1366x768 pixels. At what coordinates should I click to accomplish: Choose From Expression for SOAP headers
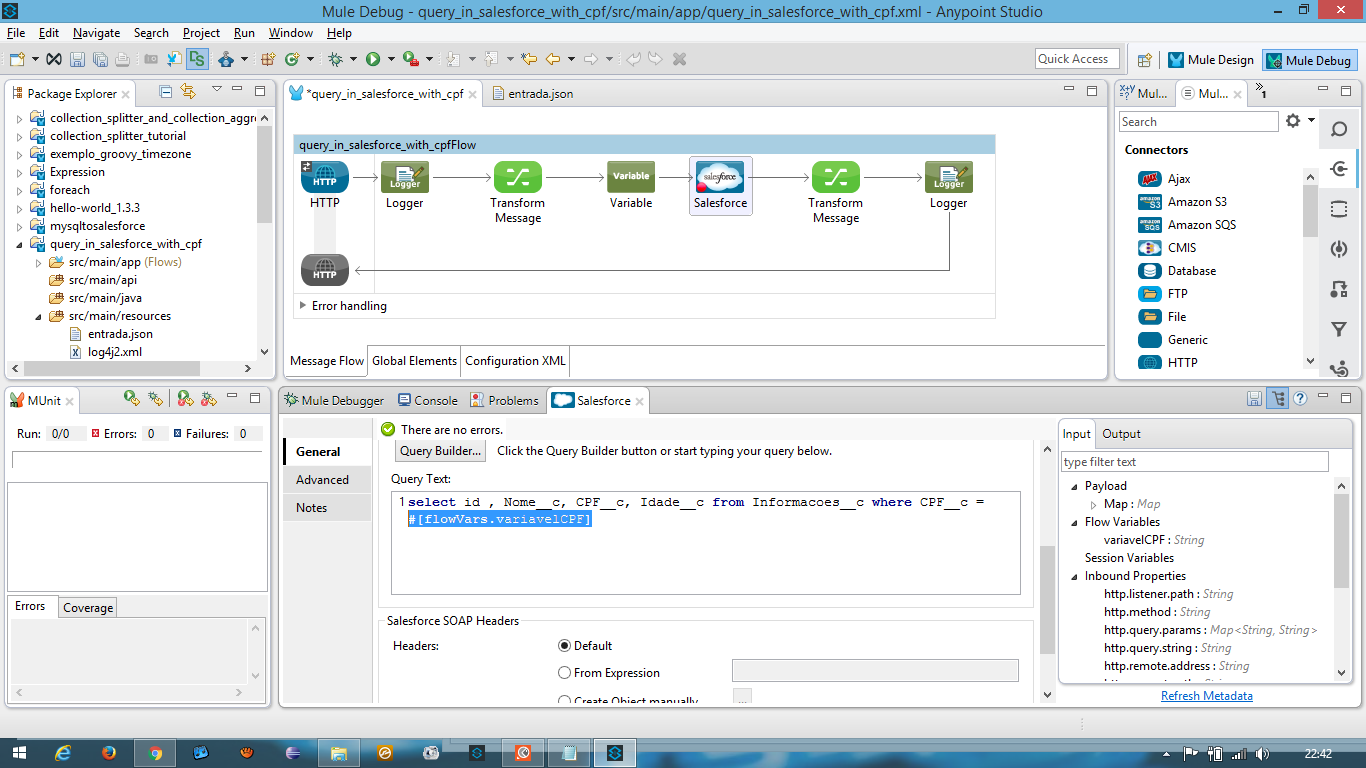564,672
